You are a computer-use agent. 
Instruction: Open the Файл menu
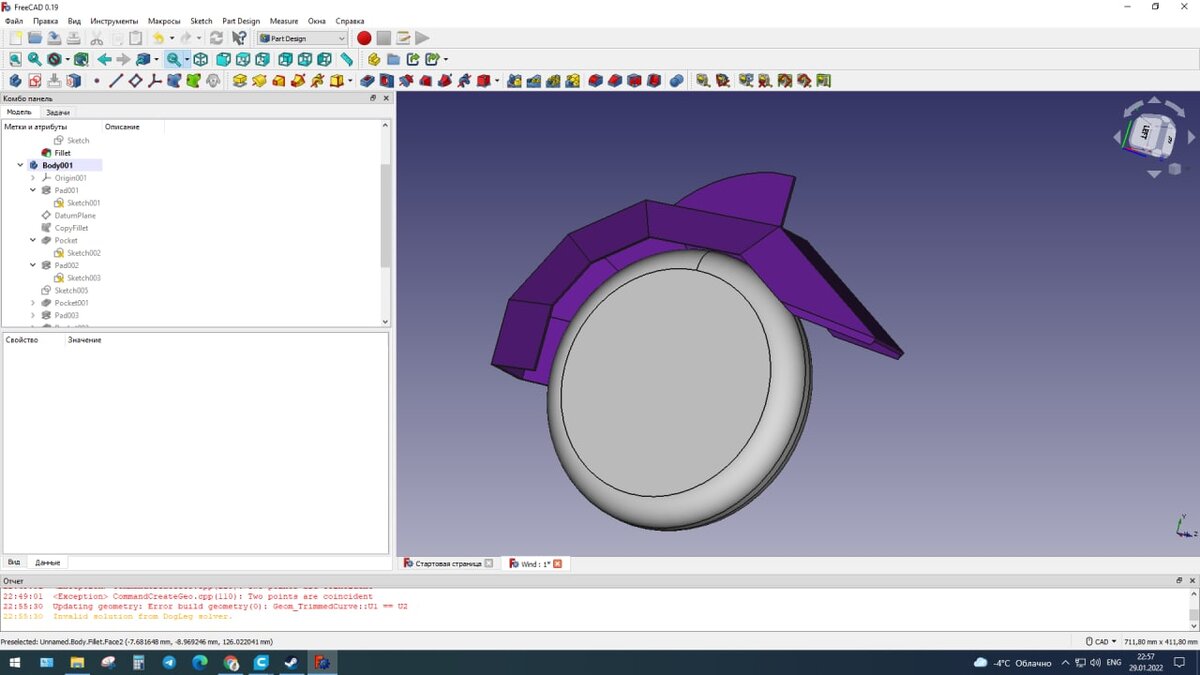(x=14, y=21)
